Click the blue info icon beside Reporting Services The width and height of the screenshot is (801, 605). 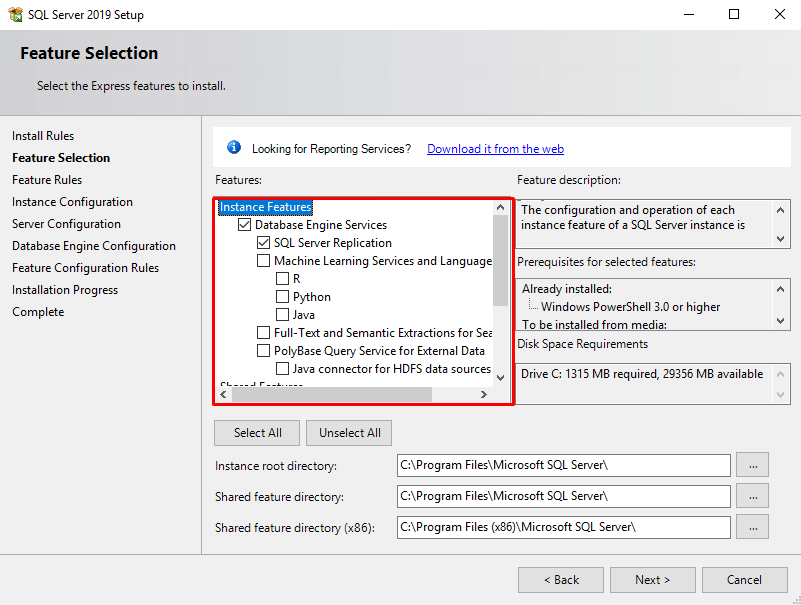(x=233, y=148)
